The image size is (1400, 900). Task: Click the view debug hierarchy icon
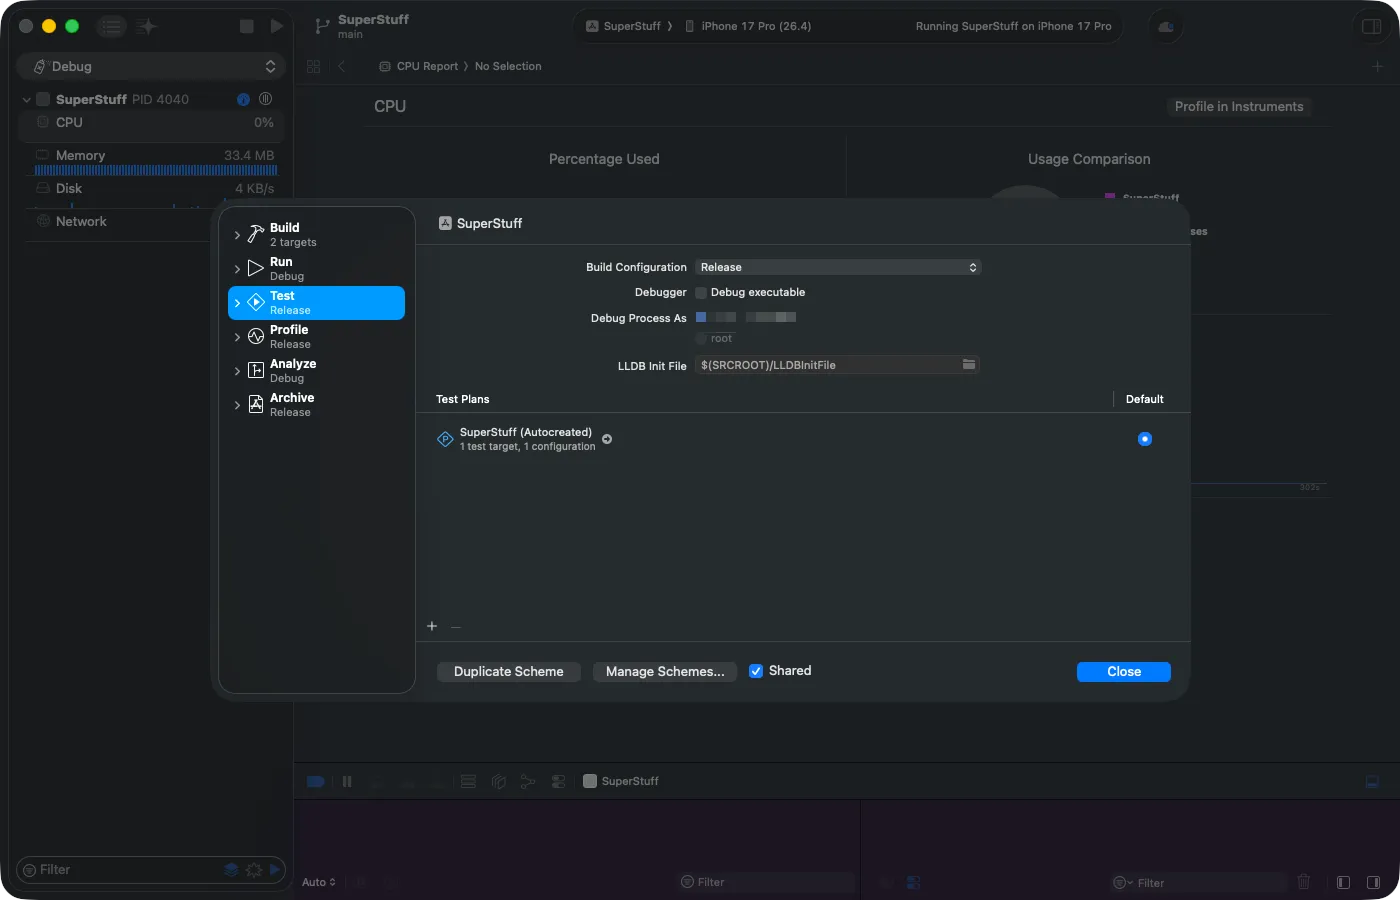pos(498,781)
